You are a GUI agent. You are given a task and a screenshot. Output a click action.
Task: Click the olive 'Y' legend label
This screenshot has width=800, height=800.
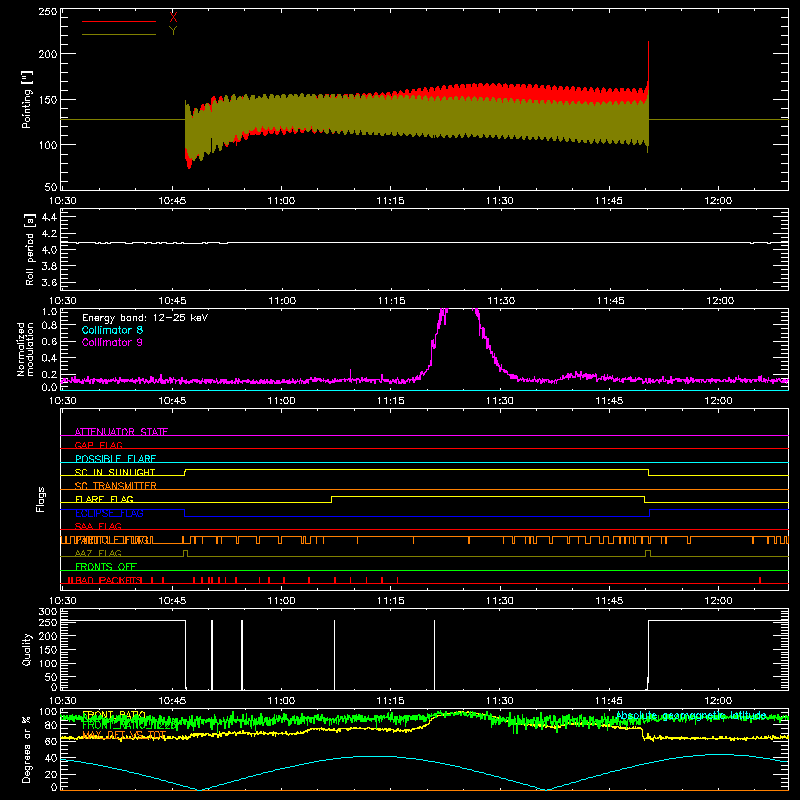[x=173, y=31]
